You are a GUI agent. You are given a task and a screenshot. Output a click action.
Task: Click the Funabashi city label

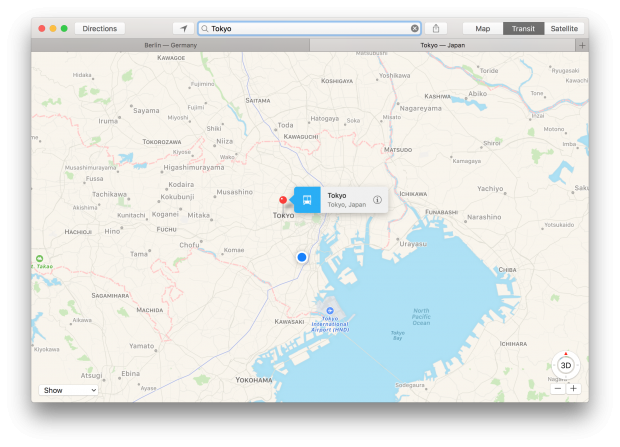(441, 212)
